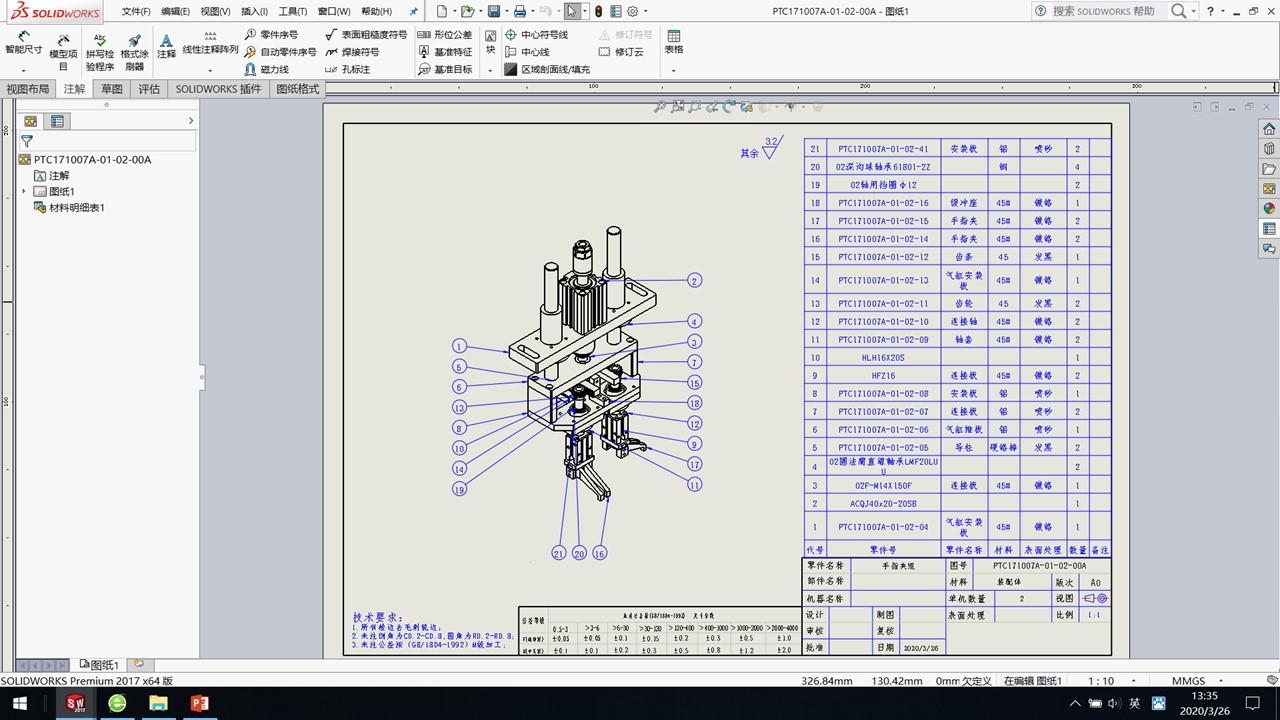This screenshot has width=1280, height=720.
Task: Switch to the 图纸格式 tab
Action: [298, 89]
